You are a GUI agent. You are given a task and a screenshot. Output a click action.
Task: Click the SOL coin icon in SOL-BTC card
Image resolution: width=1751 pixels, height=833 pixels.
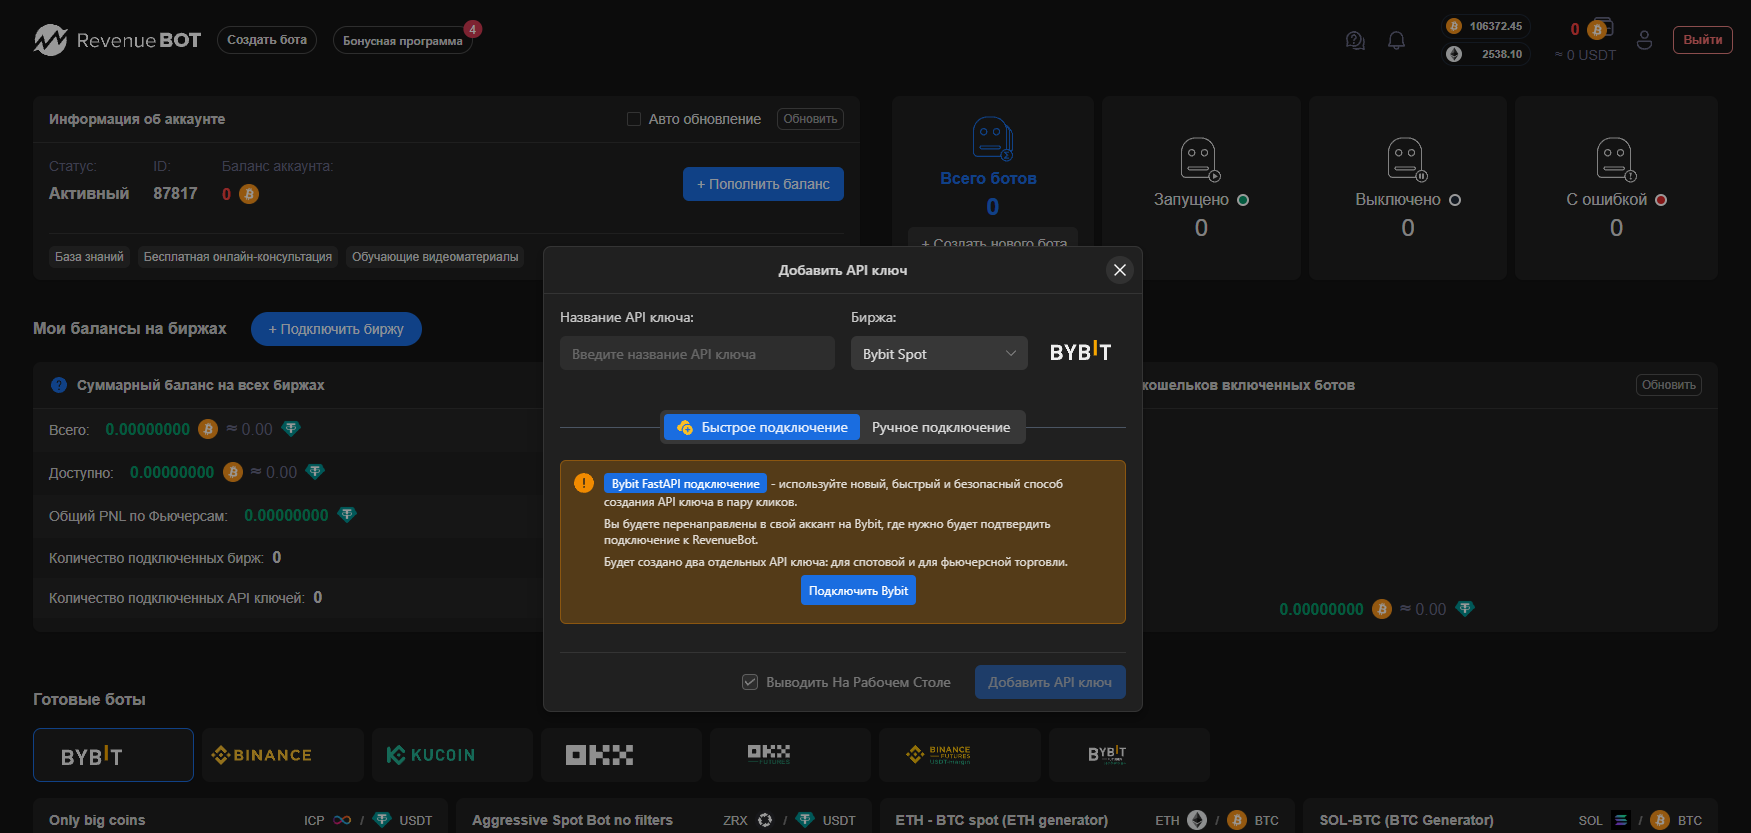tap(1621, 820)
